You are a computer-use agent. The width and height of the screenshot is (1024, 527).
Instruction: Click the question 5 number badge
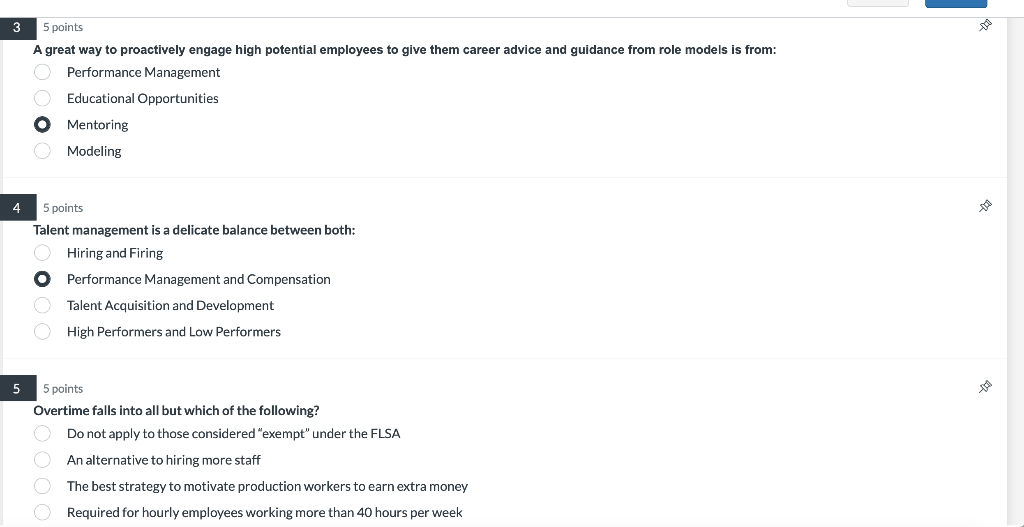[x=18, y=389]
